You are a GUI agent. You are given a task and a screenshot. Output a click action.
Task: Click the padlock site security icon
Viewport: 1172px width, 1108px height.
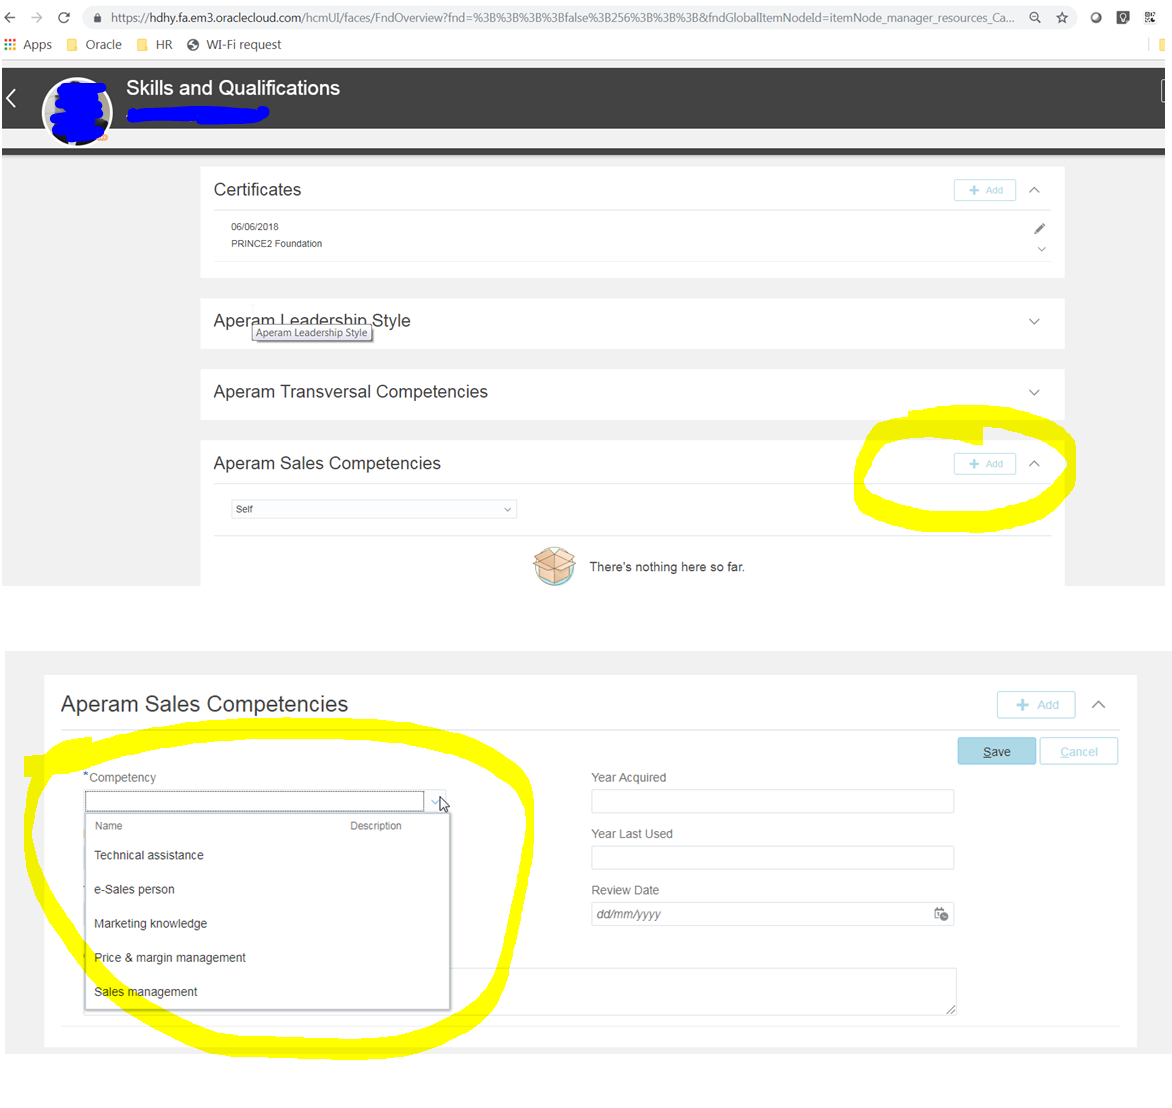[97, 17]
